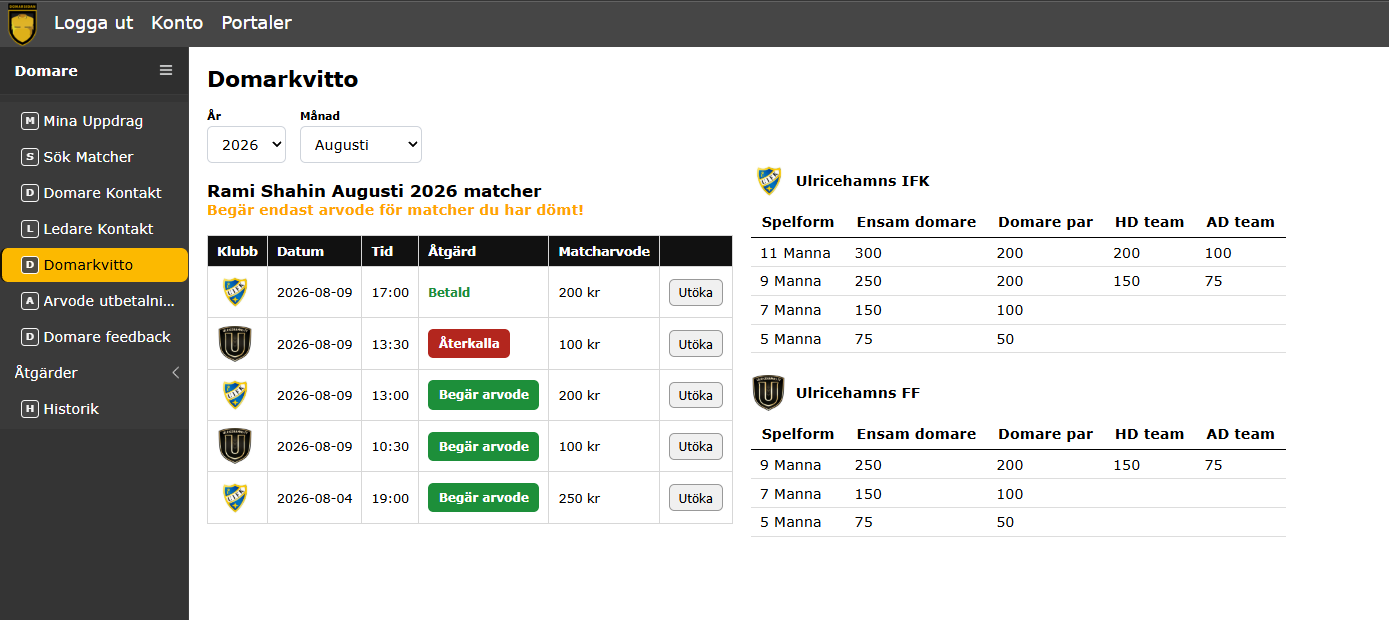This screenshot has width=1389, height=620.
Task: Click Utöka for the 10:30 match
Action: pyautogui.click(x=695, y=447)
